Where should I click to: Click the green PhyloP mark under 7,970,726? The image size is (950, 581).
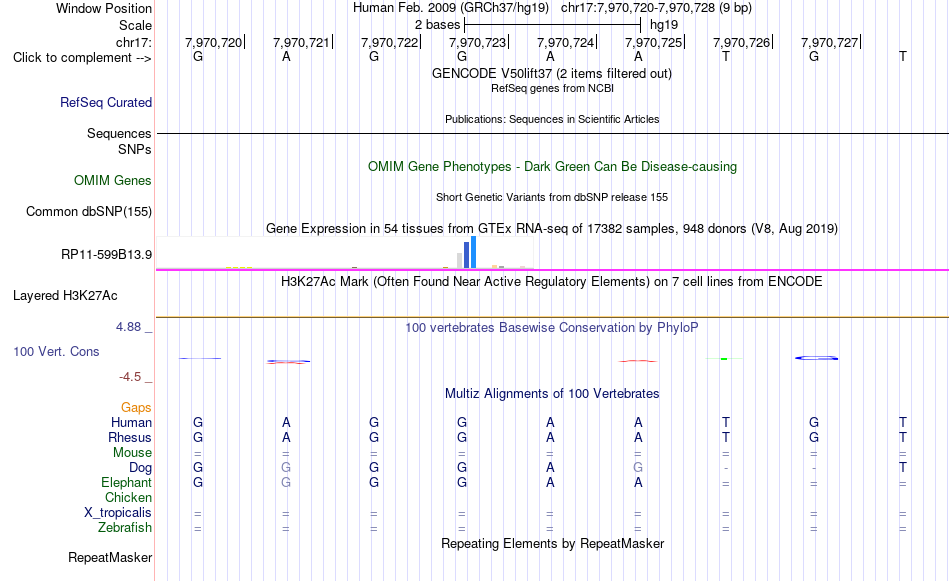click(x=724, y=359)
